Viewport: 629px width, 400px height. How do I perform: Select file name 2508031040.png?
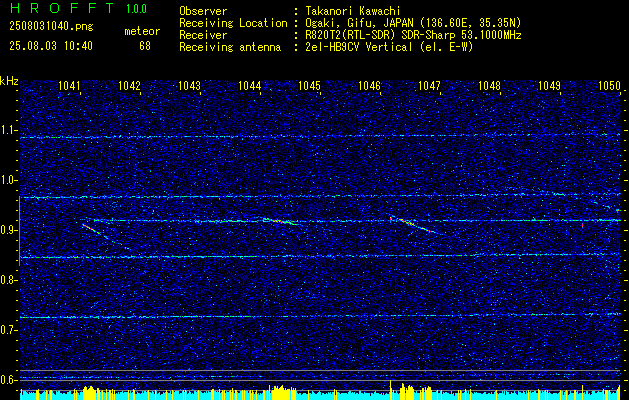point(51,27)
